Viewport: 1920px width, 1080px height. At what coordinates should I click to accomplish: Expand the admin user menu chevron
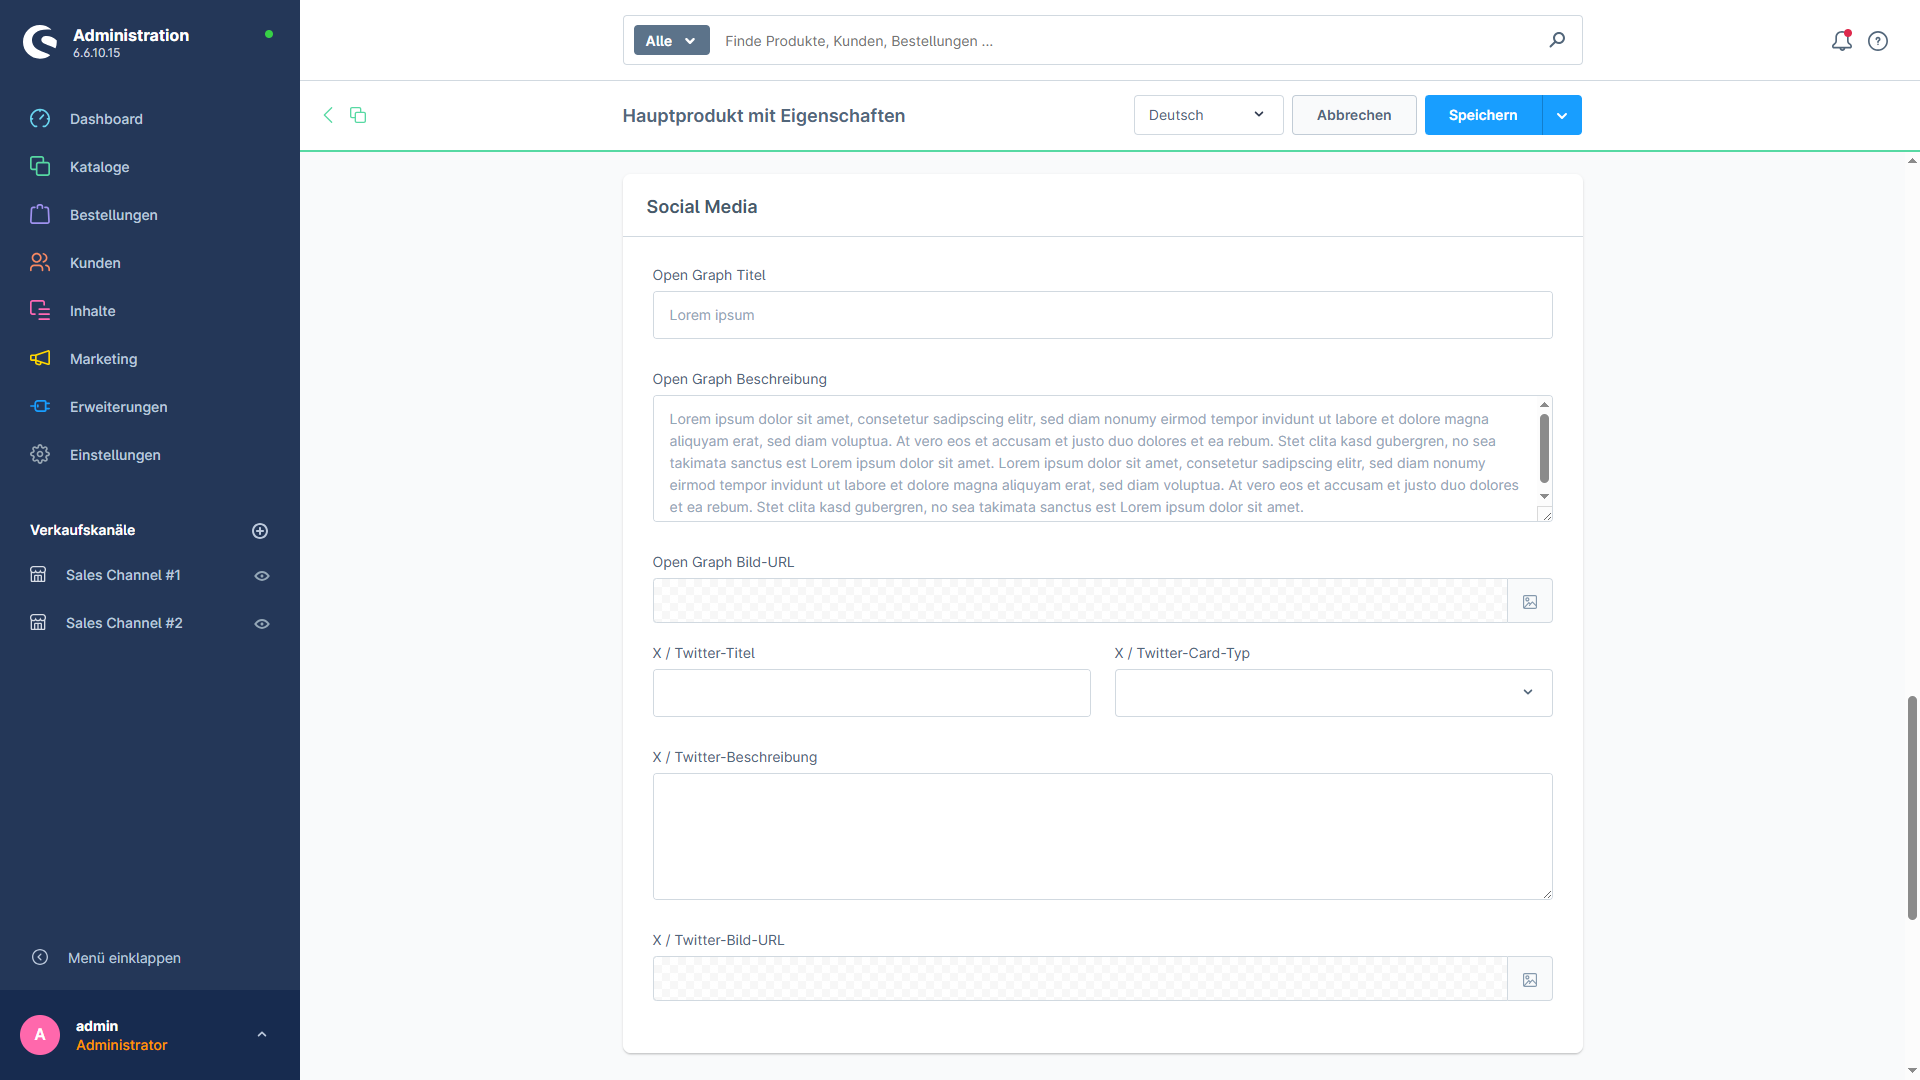click(x=262, y=1035)
